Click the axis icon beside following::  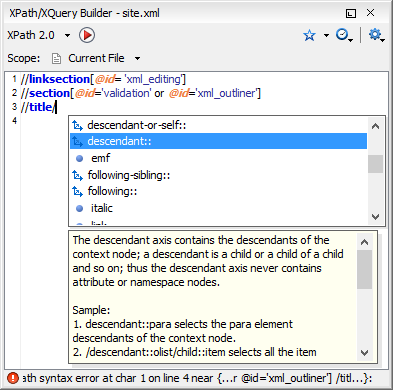point(77,192)
